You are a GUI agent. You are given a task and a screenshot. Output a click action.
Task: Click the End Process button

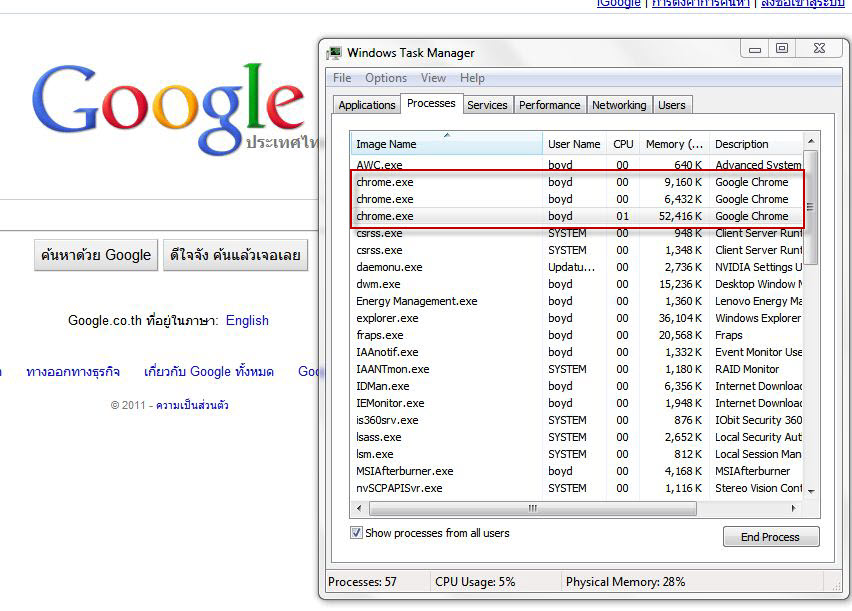pyautogui.click(x=770, y=537)
